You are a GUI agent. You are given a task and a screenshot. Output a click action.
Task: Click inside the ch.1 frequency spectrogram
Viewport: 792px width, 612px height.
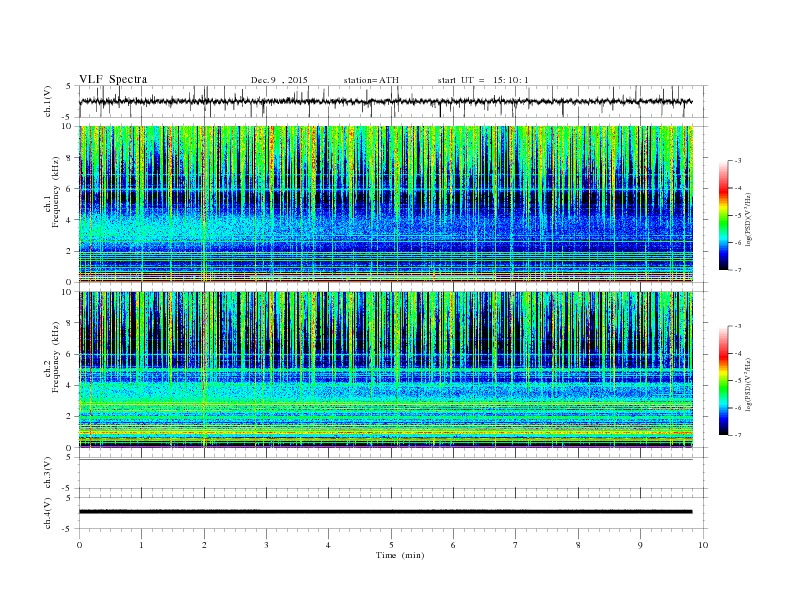[385, 204]
